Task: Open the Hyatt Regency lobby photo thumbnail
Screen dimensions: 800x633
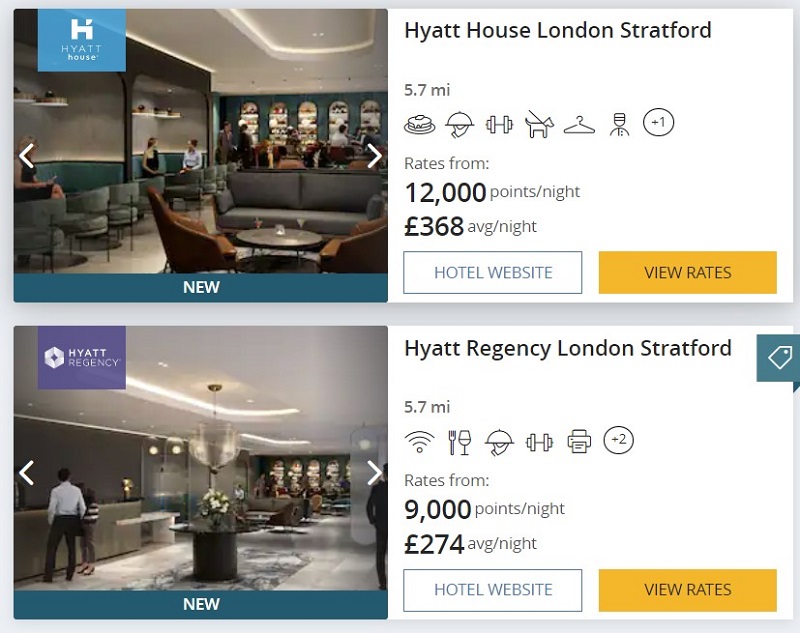Action: tap(201, 459)
